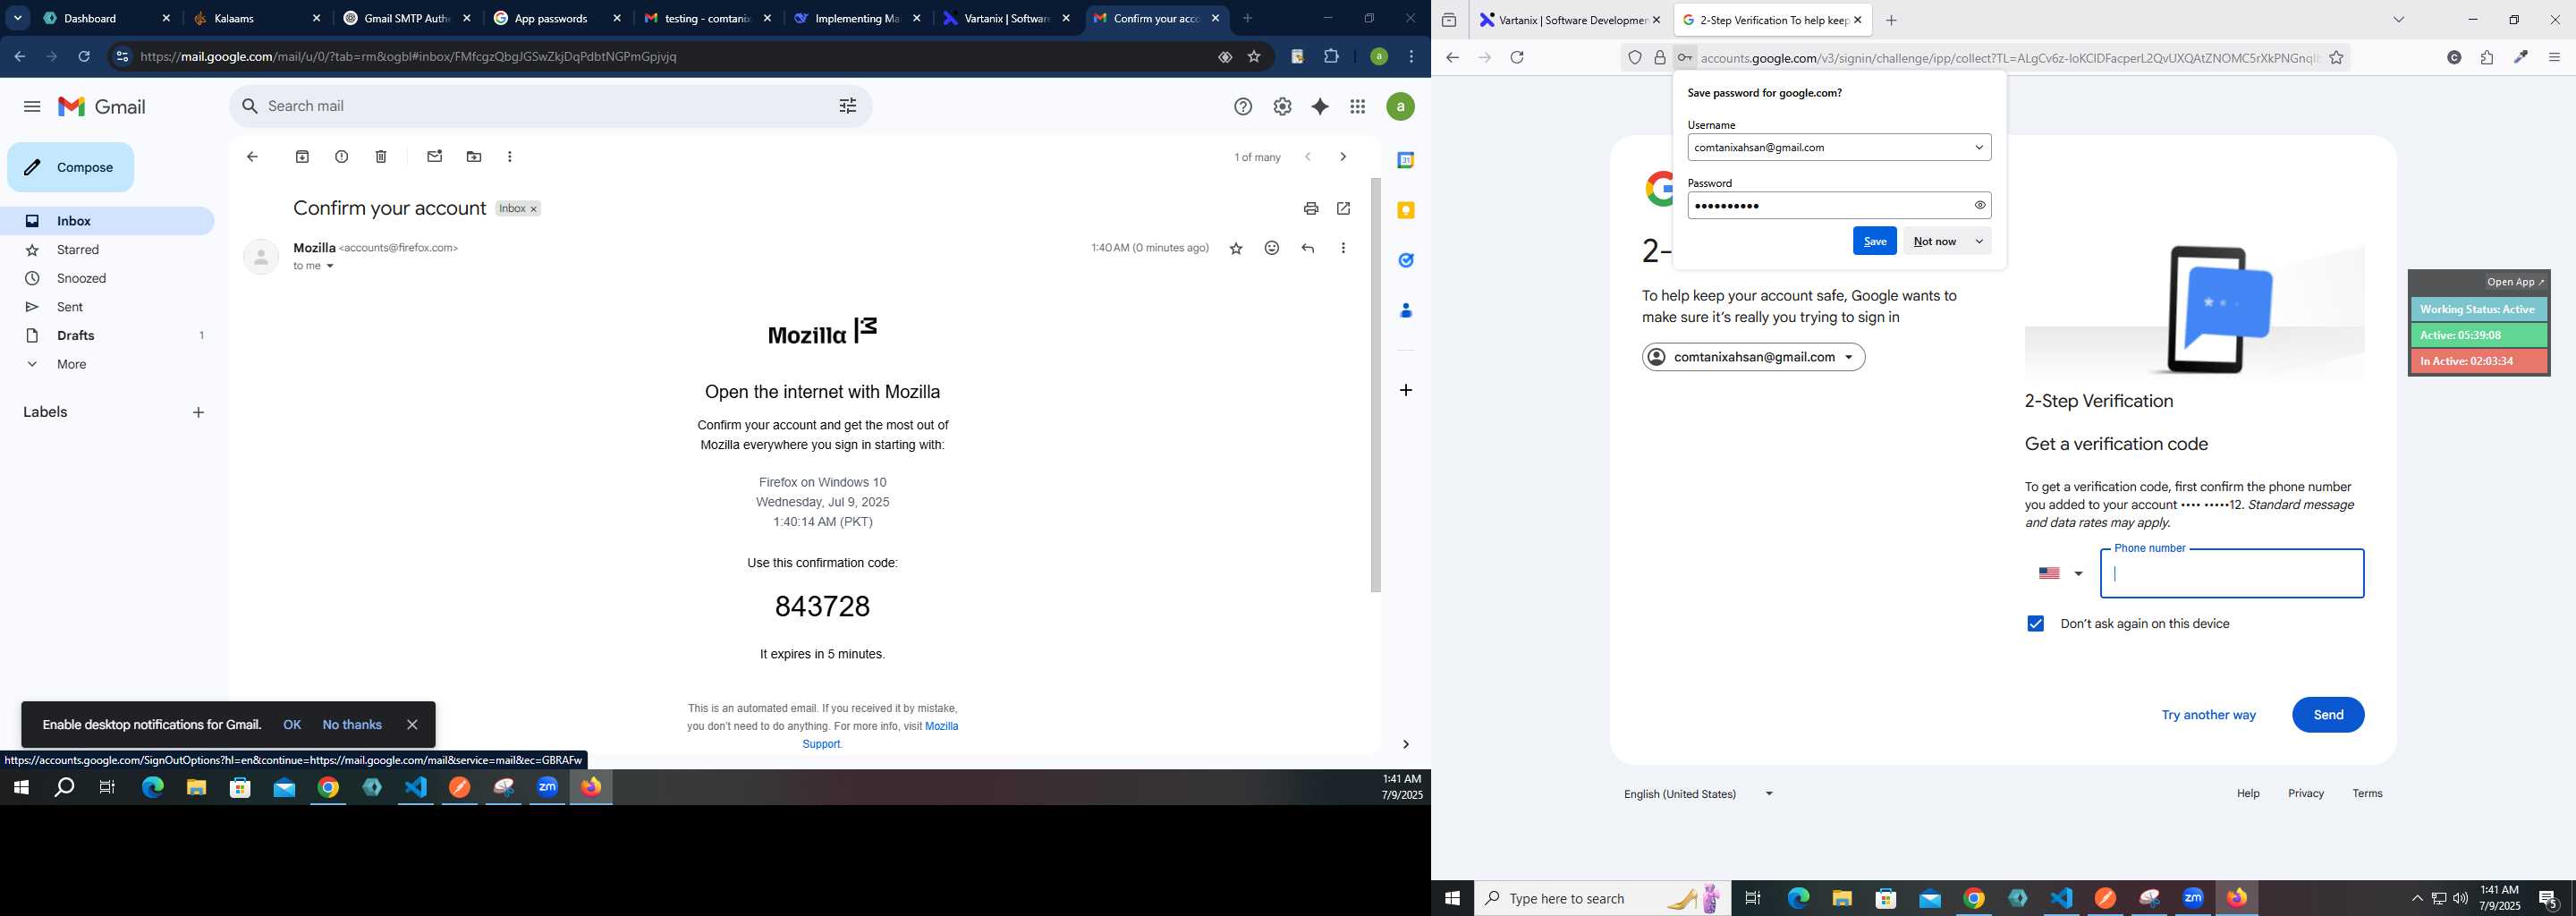Image resolution: width=2576 pixels, height=916 pixels.
Task: Open Google Keep side panel icon
Action: point(1406,210)
